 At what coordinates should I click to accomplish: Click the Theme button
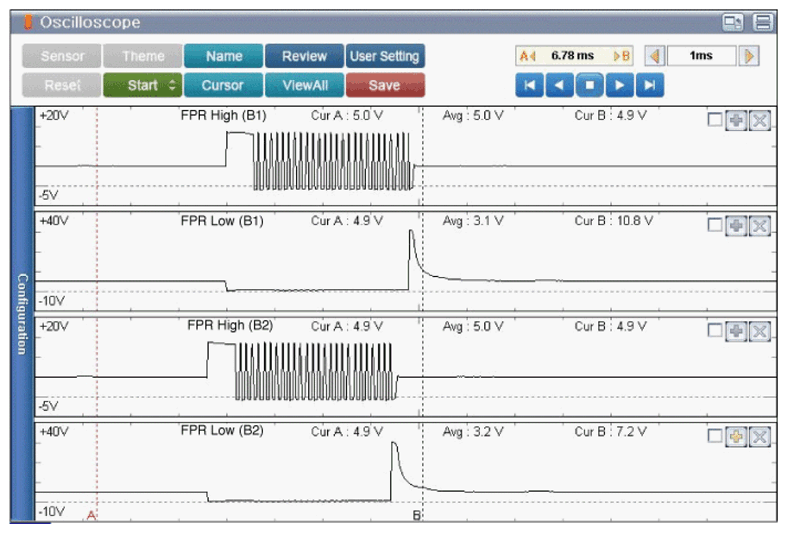pyautogui.click(x=143, y=56)
